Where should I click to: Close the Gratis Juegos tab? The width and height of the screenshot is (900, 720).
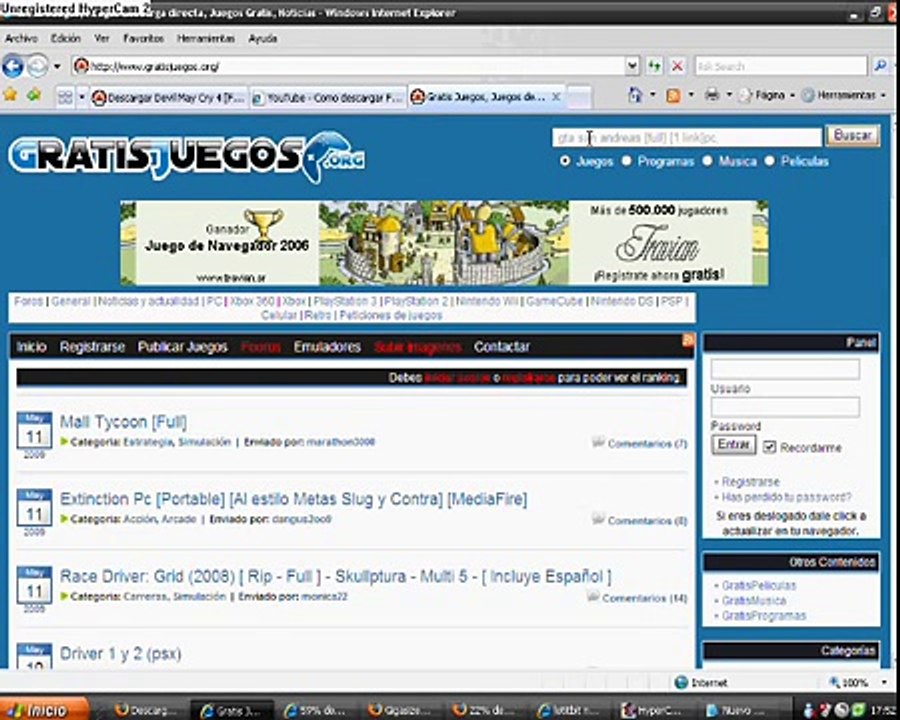(x=556, y=97)
